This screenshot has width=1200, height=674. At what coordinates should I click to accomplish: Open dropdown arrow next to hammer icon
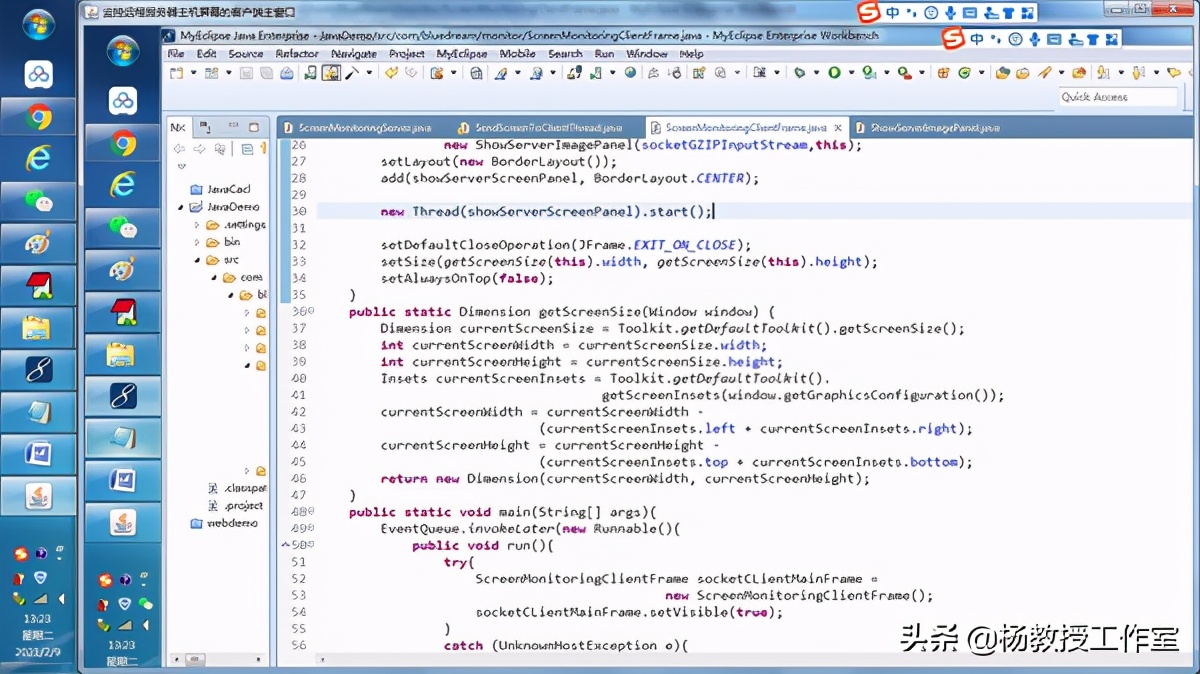369,73
